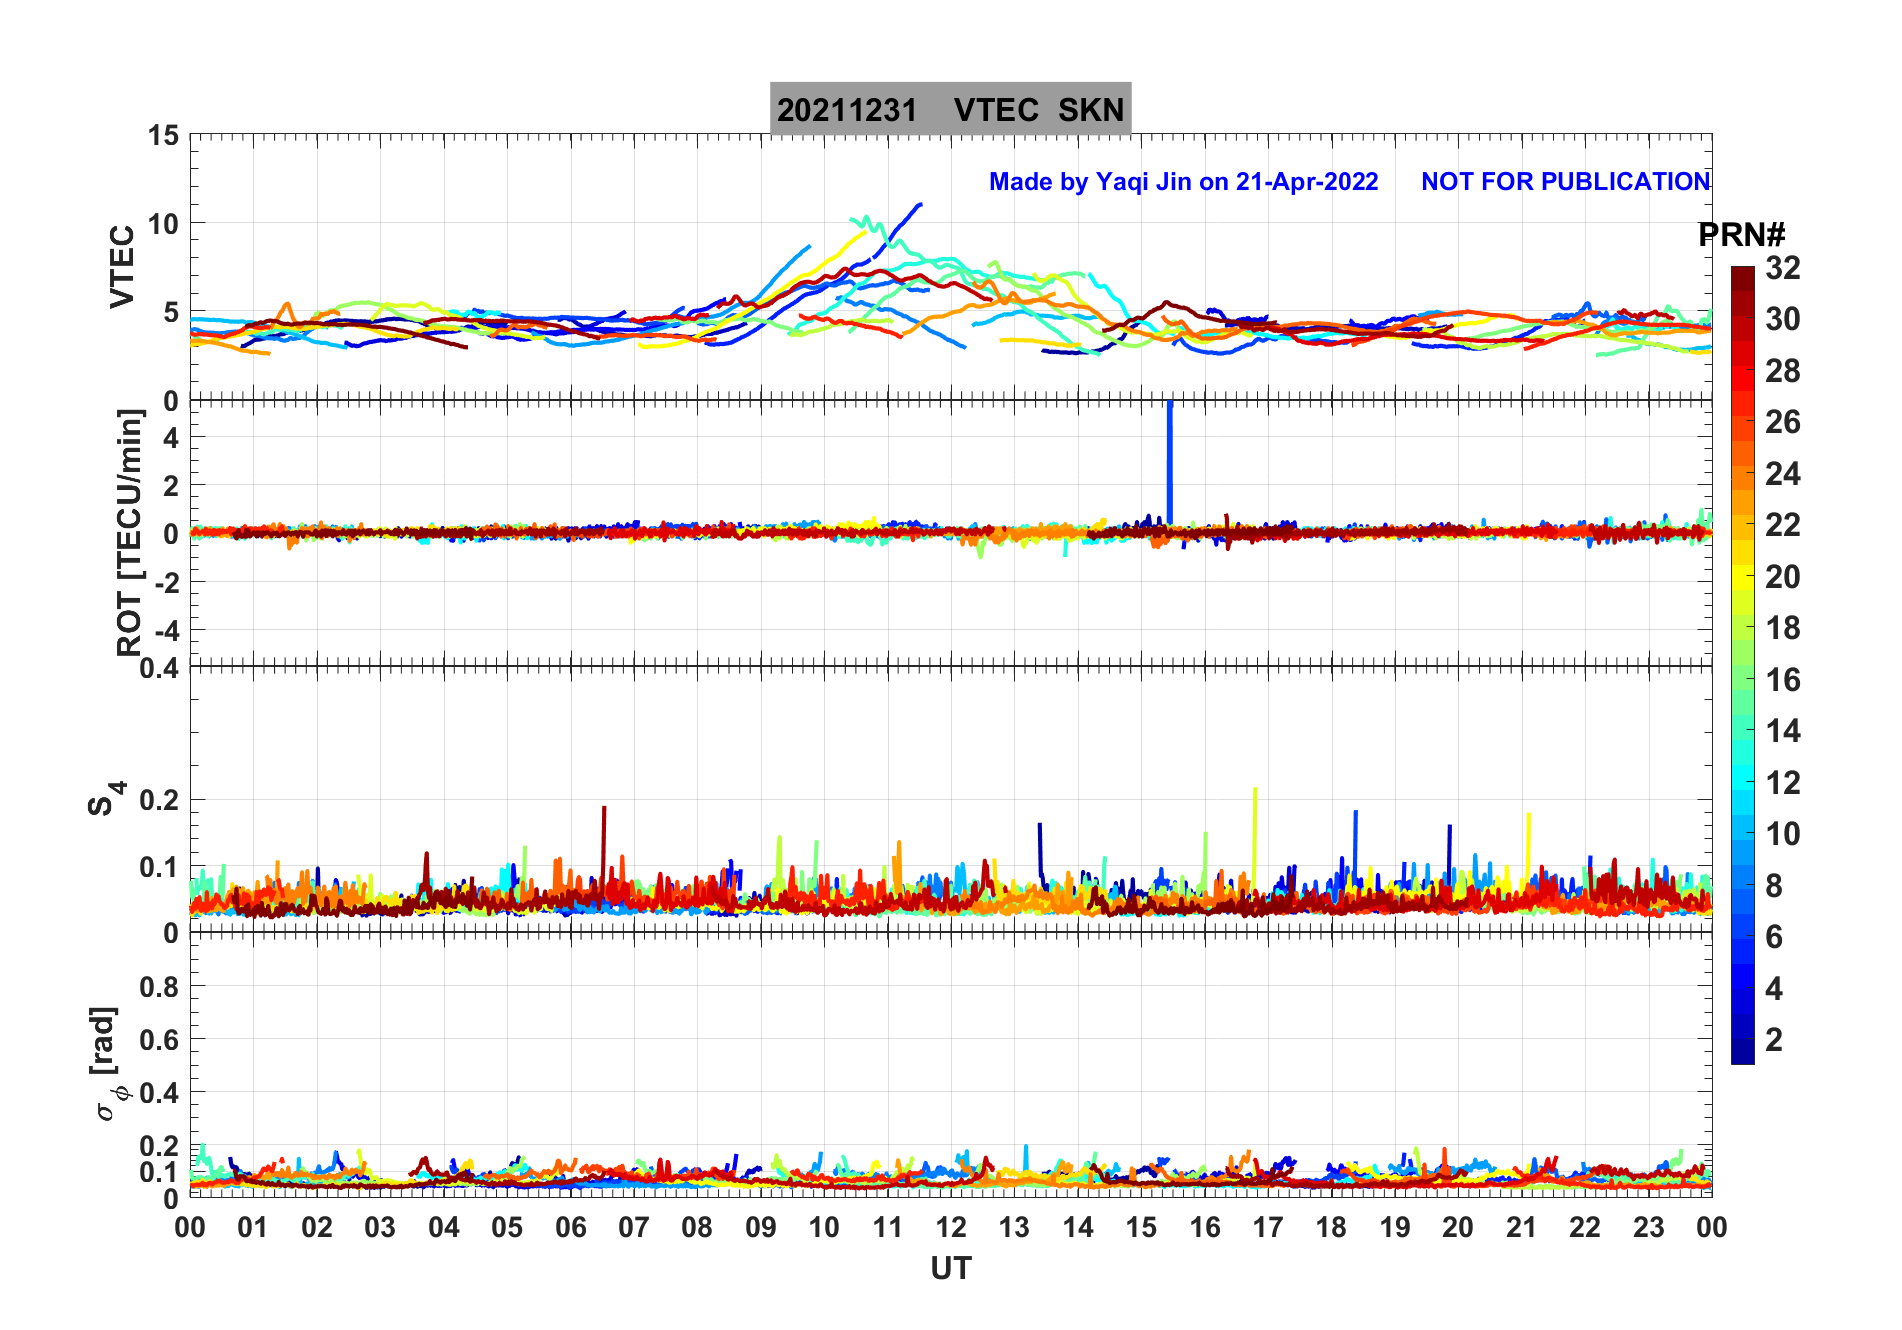Click the "PRN#" colorbar heading
Screen dimensions: 1902x1330
1741,235
